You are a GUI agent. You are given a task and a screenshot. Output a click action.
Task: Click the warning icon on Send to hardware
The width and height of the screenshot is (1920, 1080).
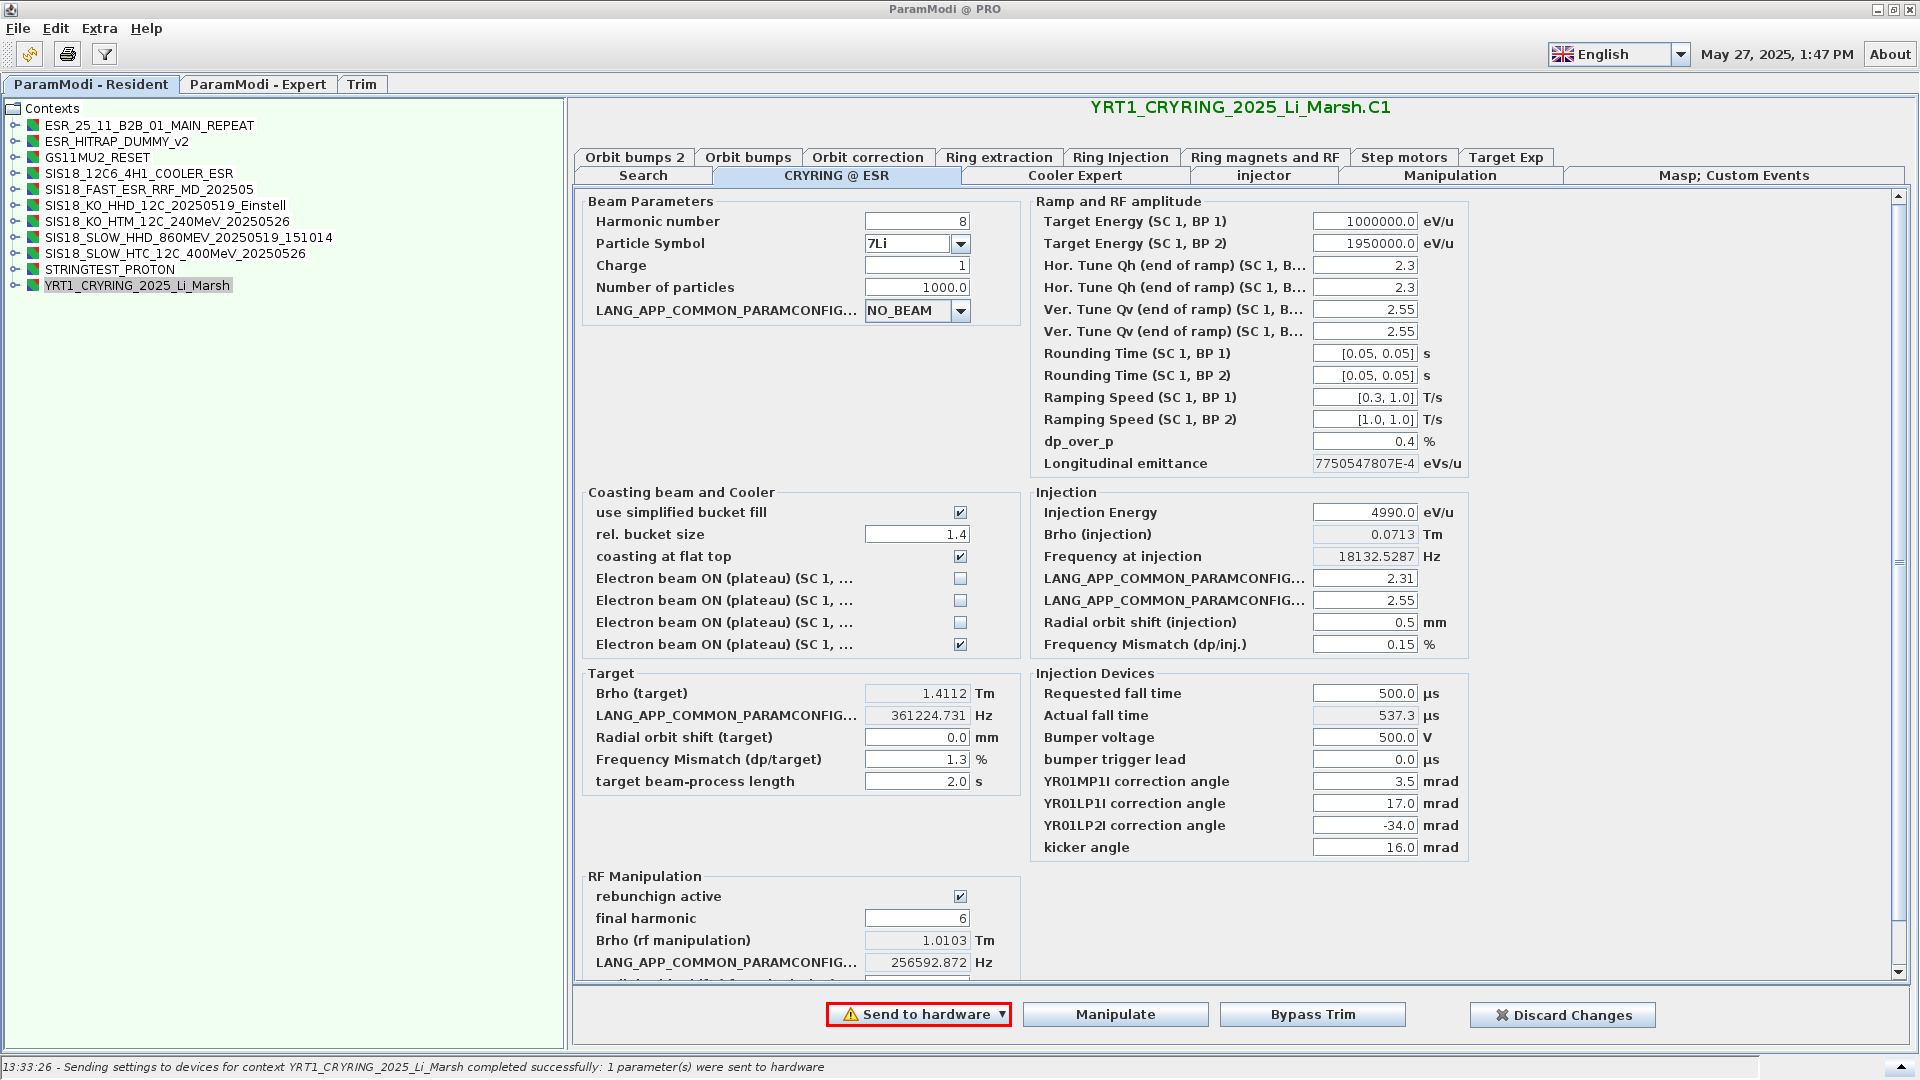(x=850, y=1015)
